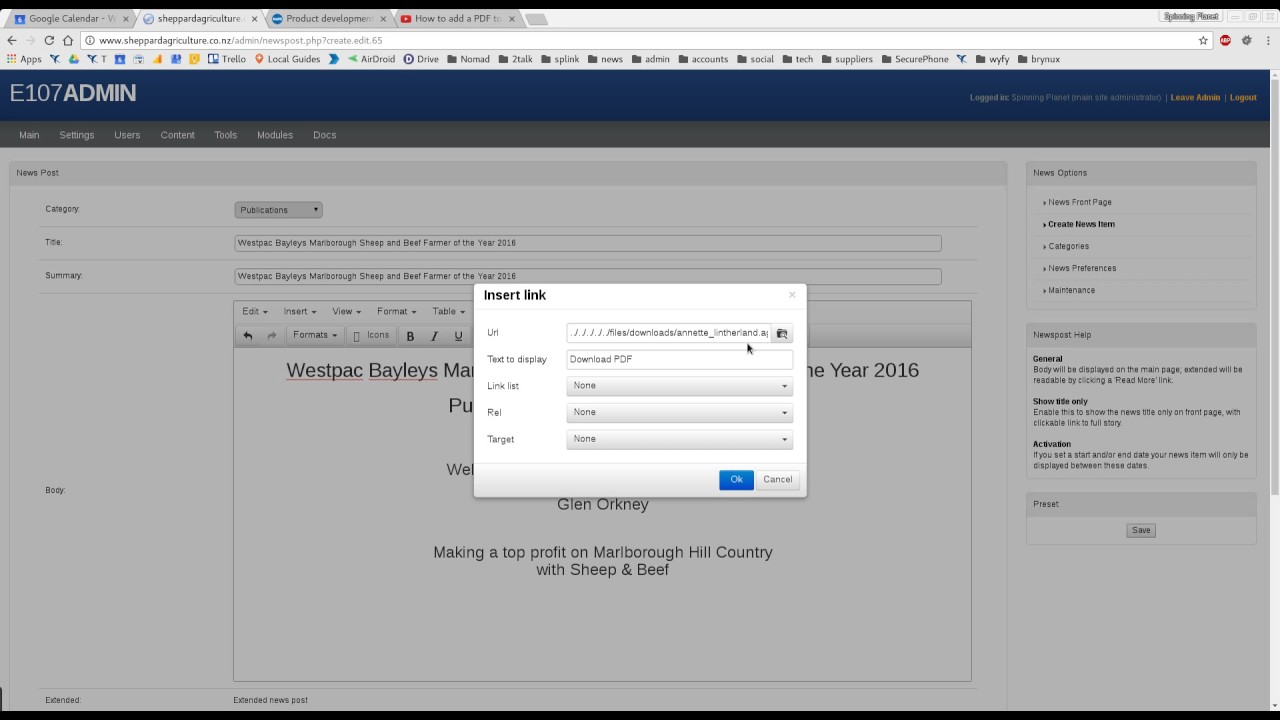Bookmark this page with the star icon
1280x720 pixels.
(x=1203, y=40)
